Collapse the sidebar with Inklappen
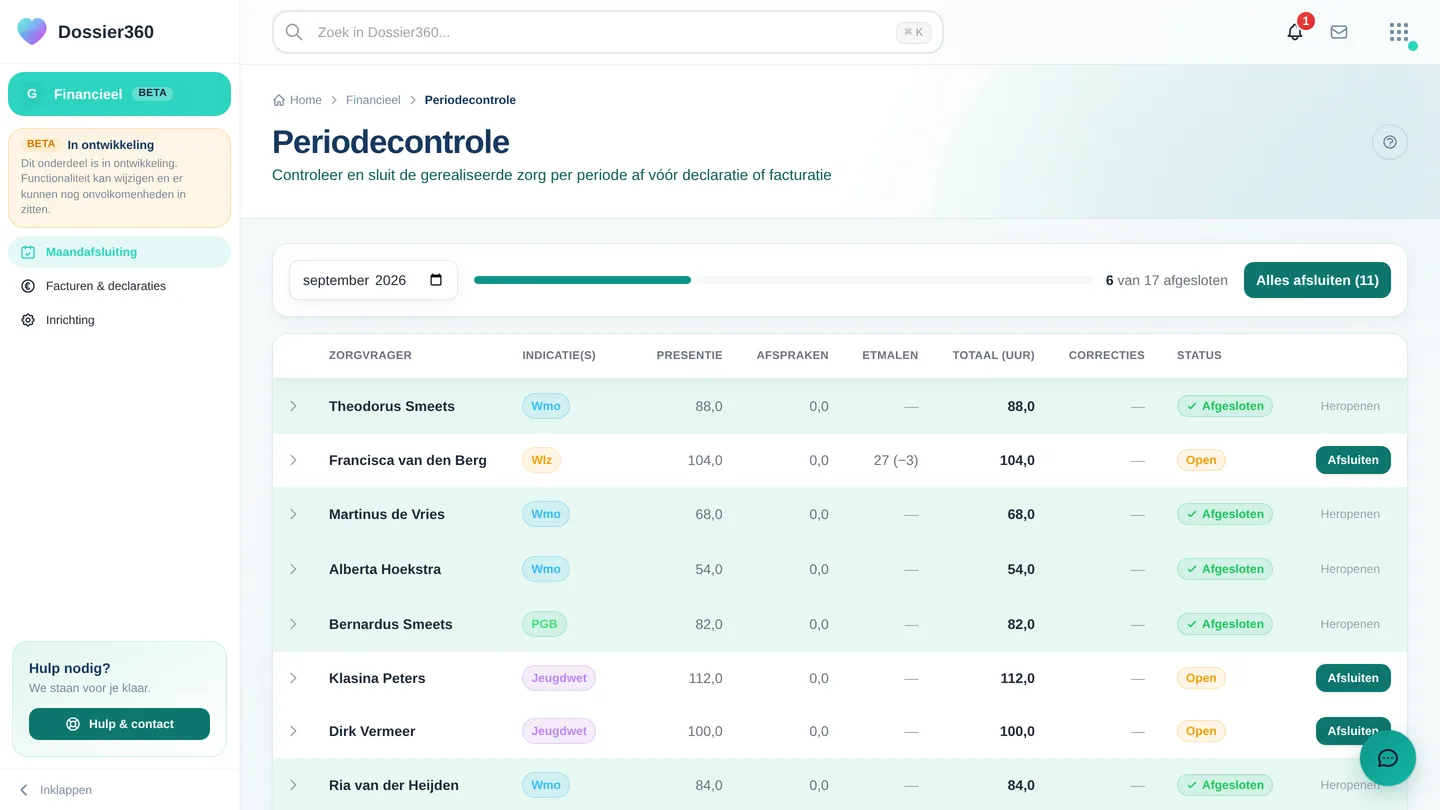The height and width of the screenshot is (810, 1440). coord(56,790)
